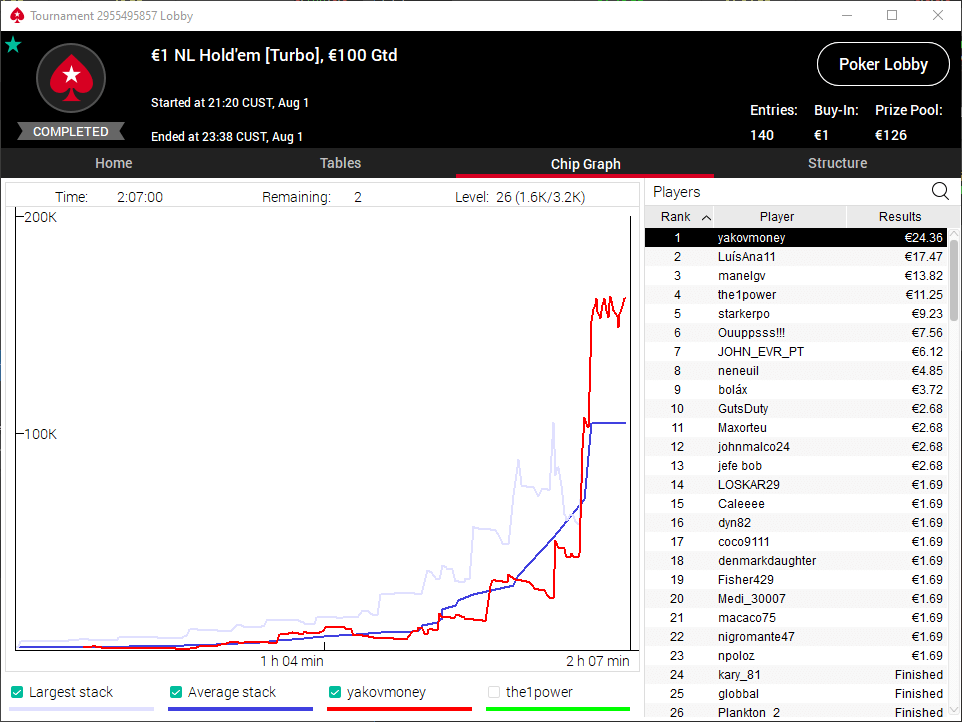Select player row yakovmoney

[x=796, y=237]
